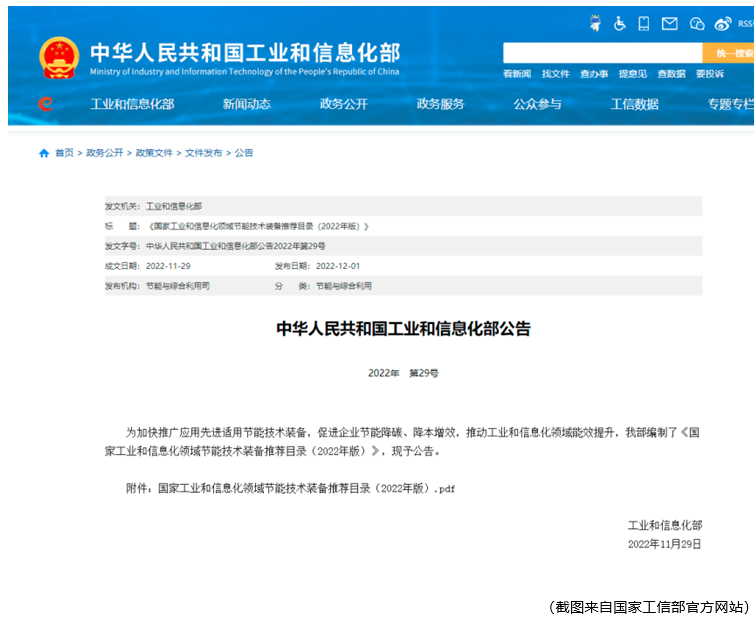Open the Weibo icon in header
754x620 pixels.
(722, 23)
